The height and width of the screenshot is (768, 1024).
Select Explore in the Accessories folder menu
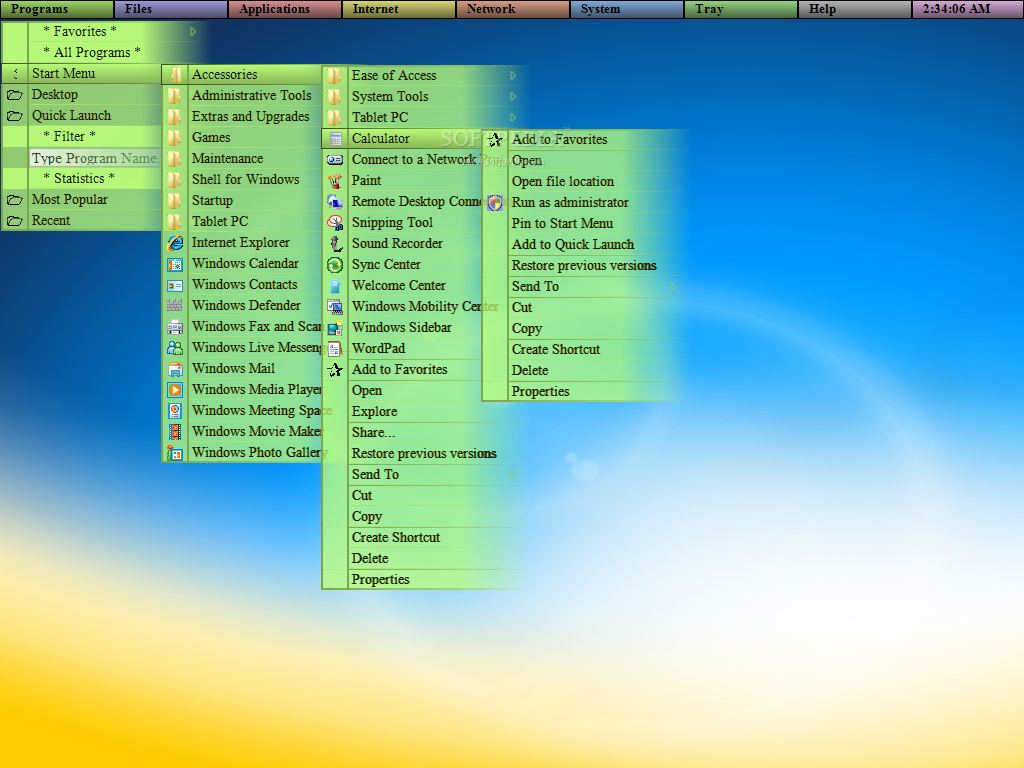click(422, 411)
